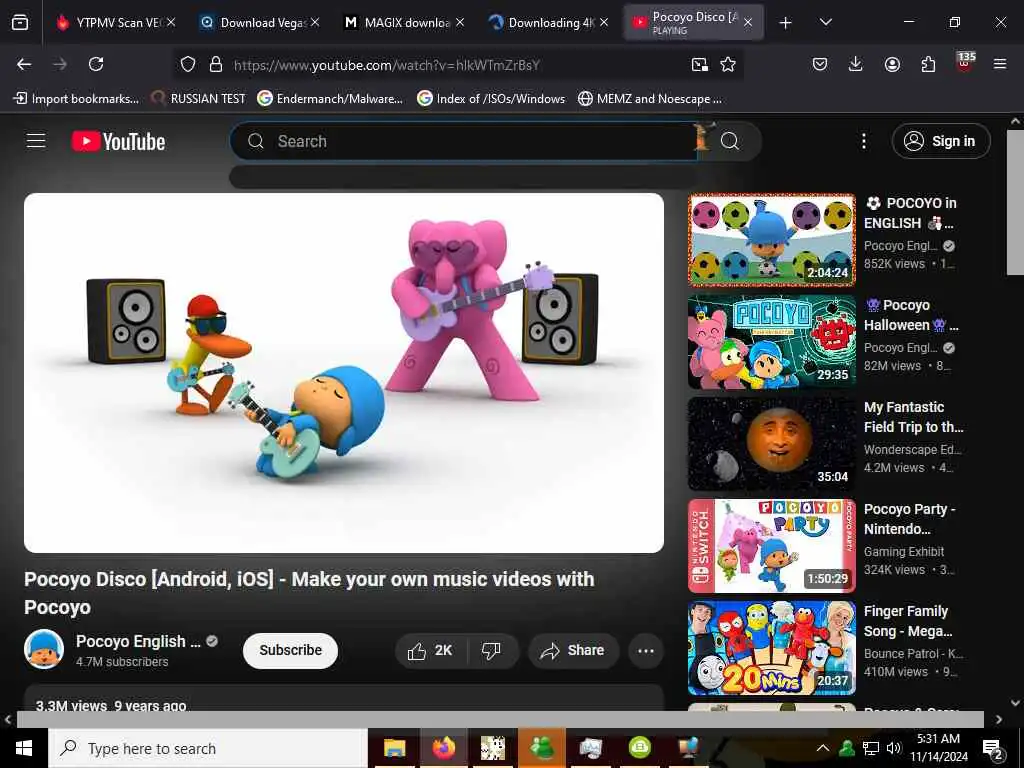Viewport: 1024px width, 768px height.
Task: Close the Pocoyo Disco tab
Action: click(748, 23)
